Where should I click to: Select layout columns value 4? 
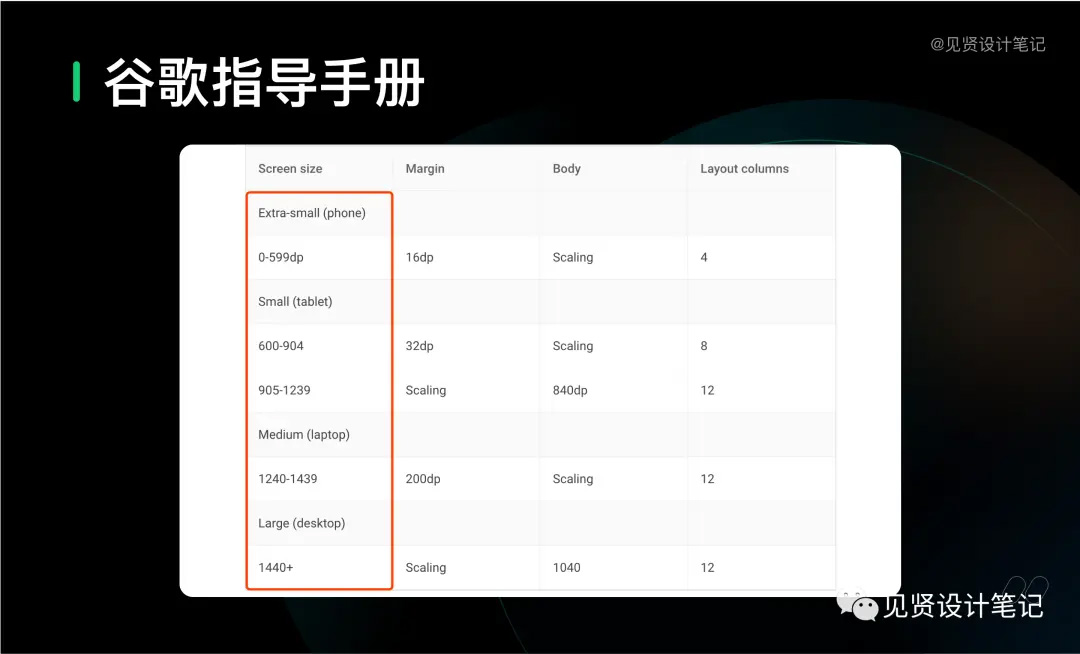click(x=704, y=257)
